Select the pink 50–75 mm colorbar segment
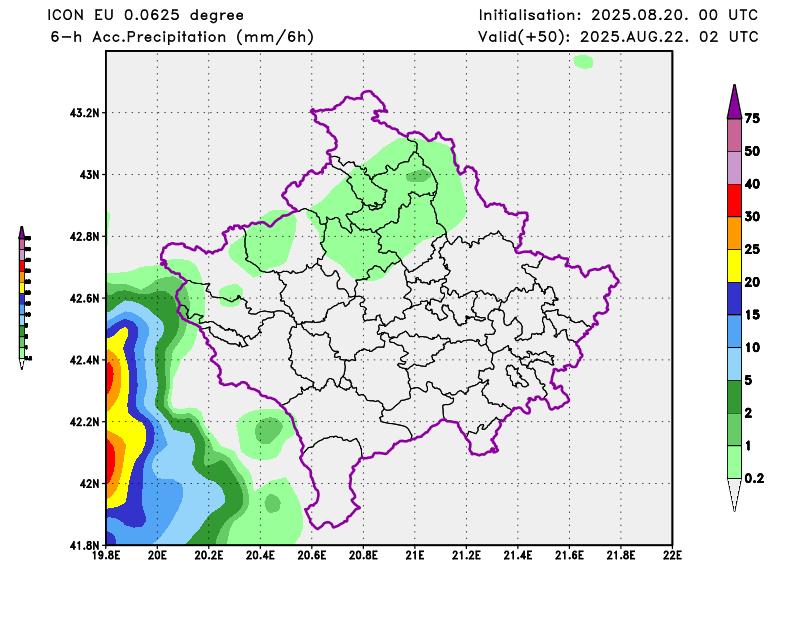The image size is (800, 618). (734, 135)
